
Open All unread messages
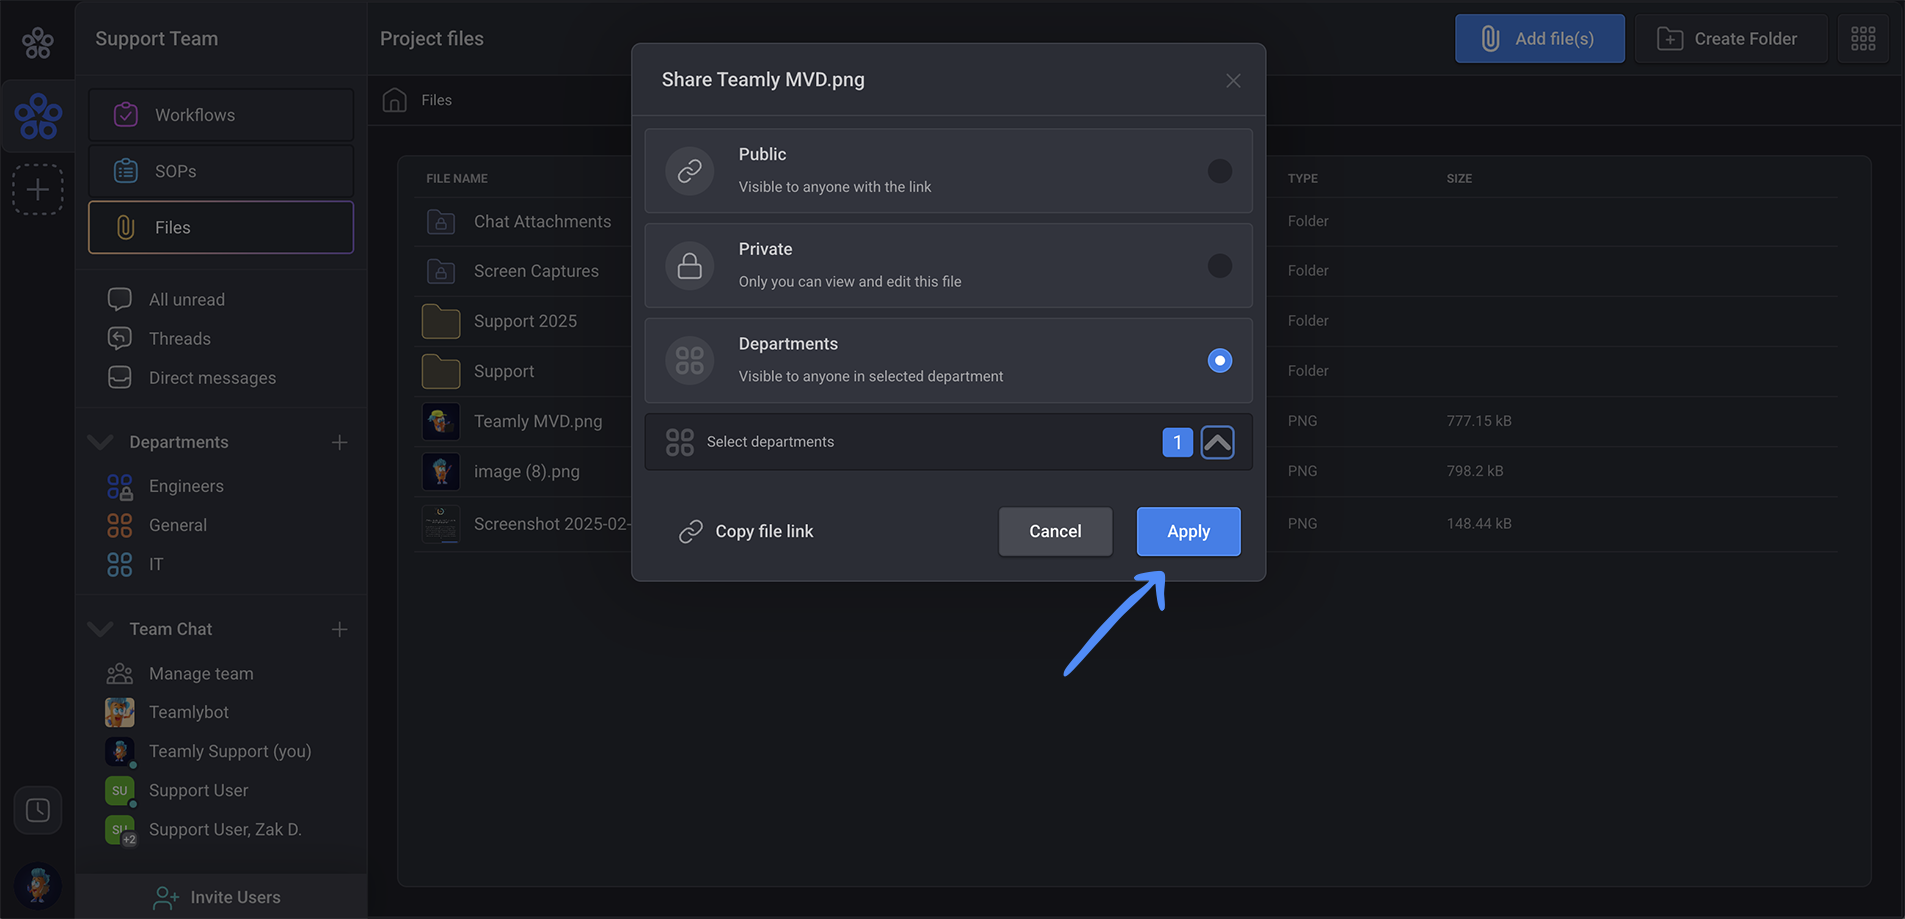[186, 299]
